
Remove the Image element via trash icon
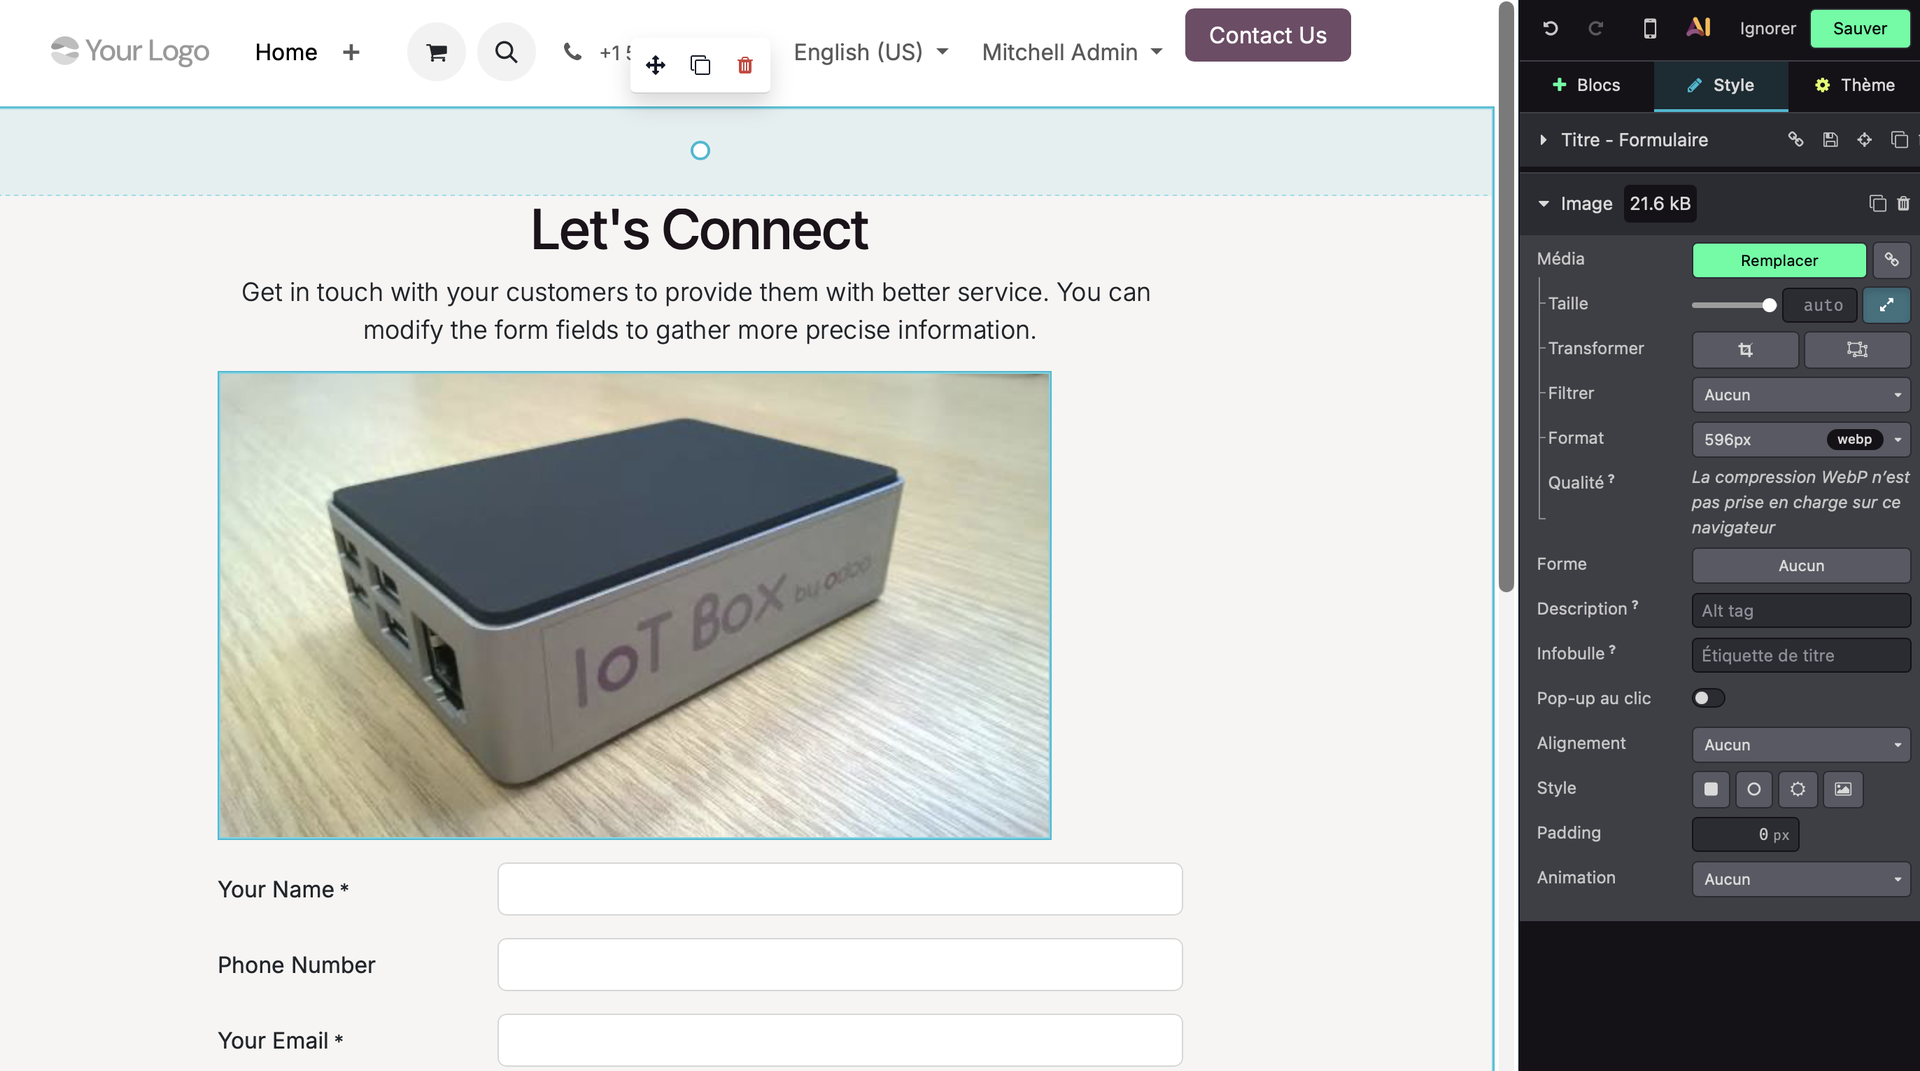[x=1903, y=204]
